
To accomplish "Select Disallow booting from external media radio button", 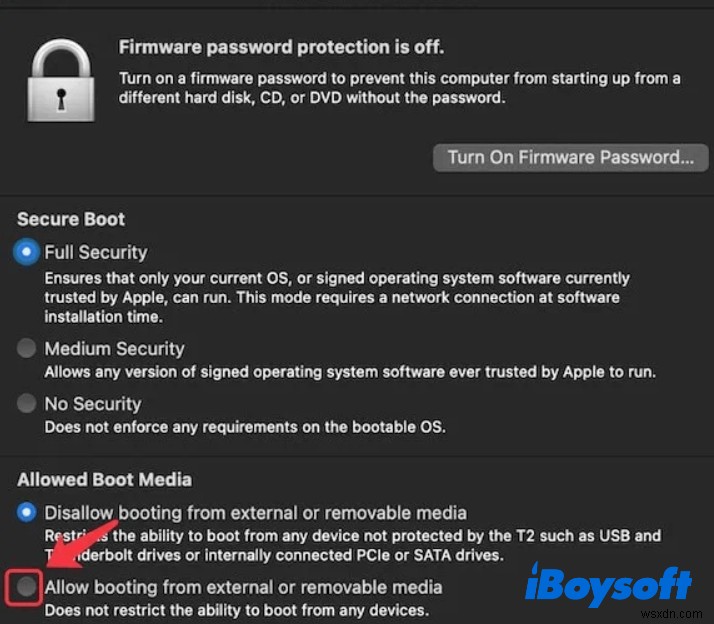I will point(27,513).
